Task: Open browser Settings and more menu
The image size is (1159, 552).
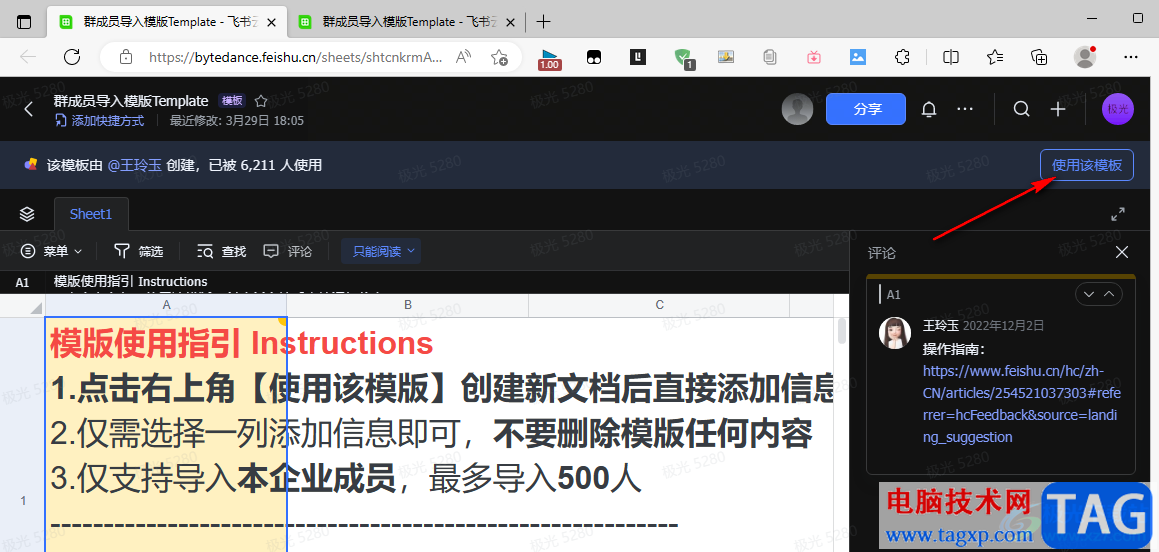Action: click(1131, 57)
